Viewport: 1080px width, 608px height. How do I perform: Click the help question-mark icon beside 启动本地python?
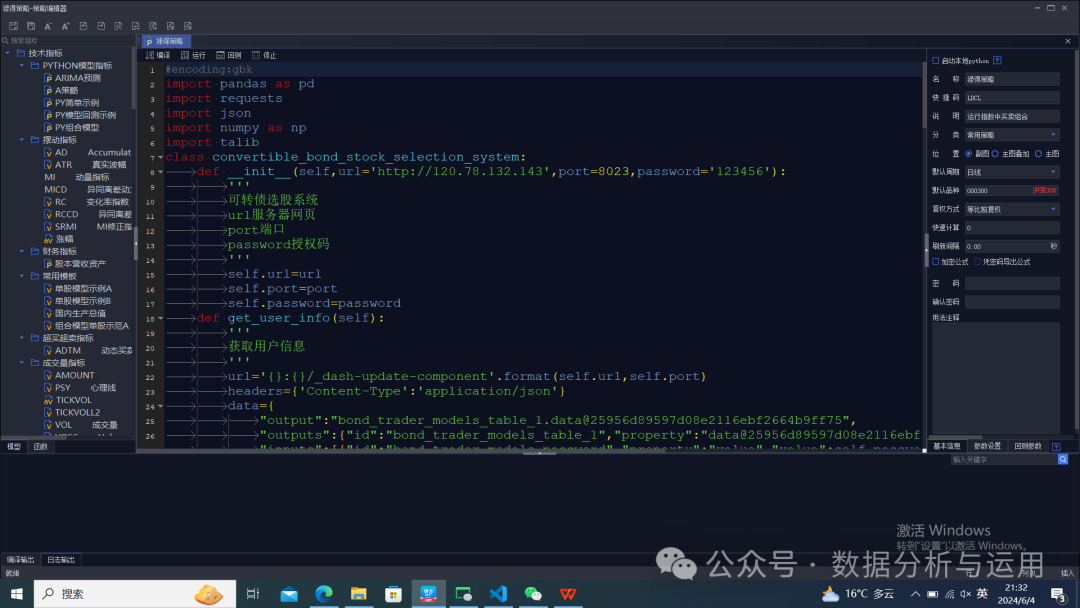[997, 61]
